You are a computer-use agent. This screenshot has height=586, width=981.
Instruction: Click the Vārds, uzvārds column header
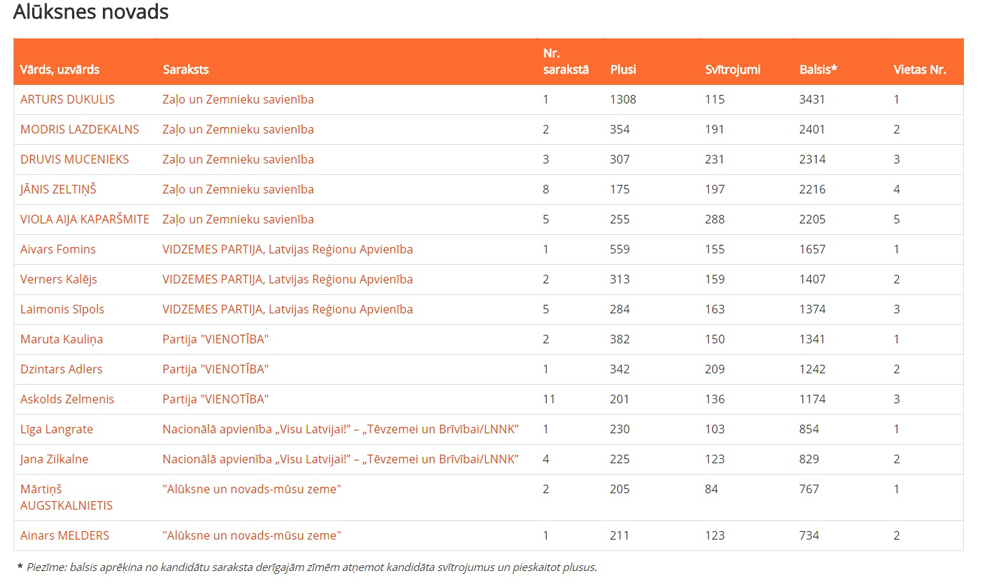coord(59,69)
